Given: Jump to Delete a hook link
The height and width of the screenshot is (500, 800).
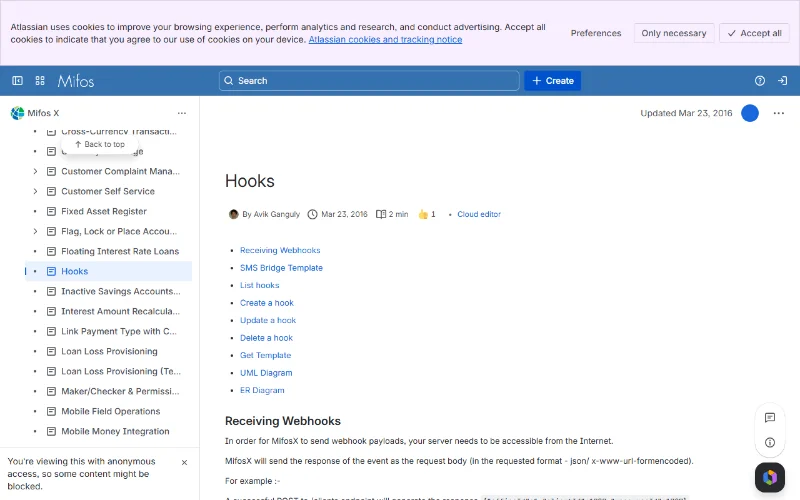Looking at the screenshot, I should [266, 338].
